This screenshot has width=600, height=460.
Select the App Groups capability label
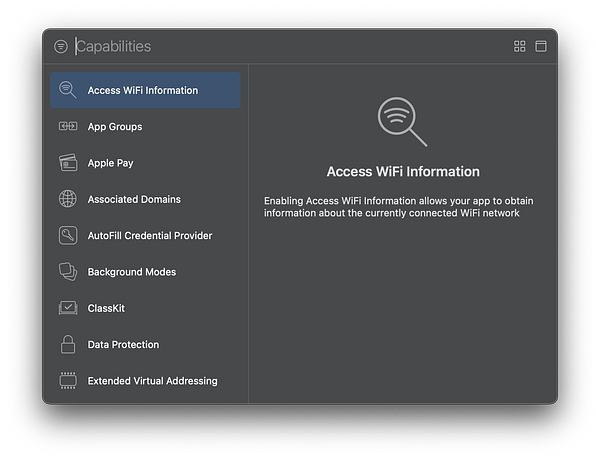click(115, 127)
